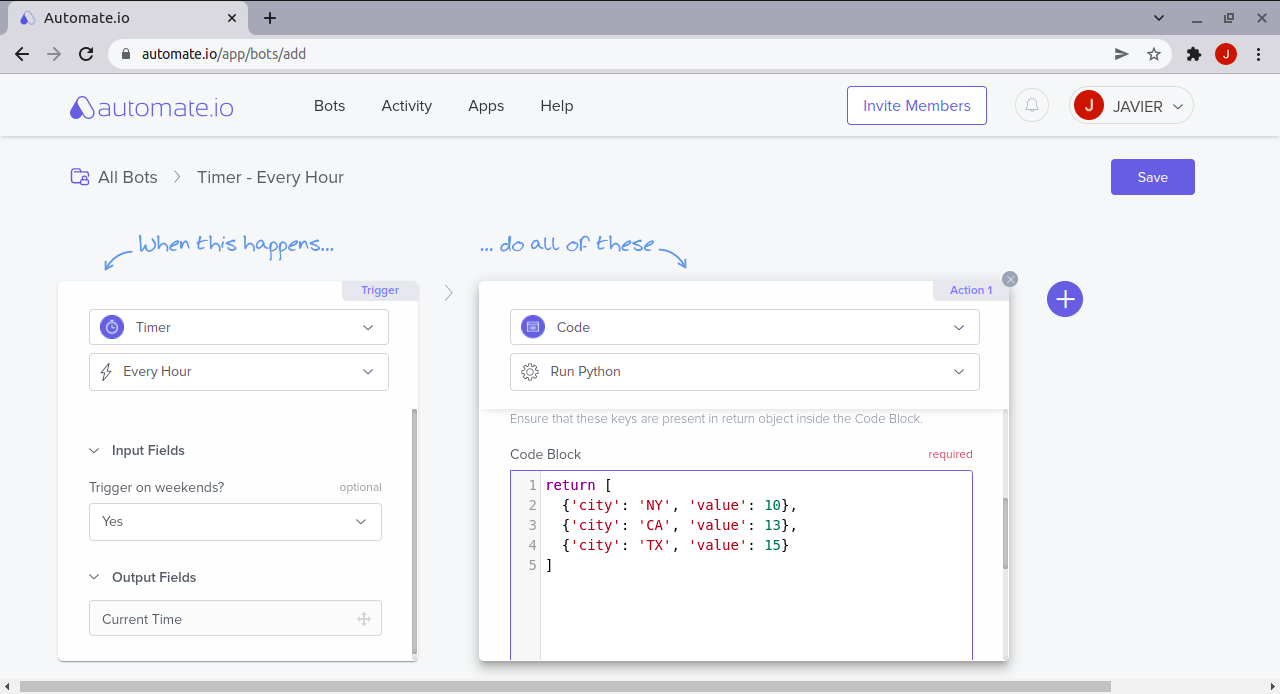Click the Run Python gear icon

pyautogui.click(x=530, y=371)
